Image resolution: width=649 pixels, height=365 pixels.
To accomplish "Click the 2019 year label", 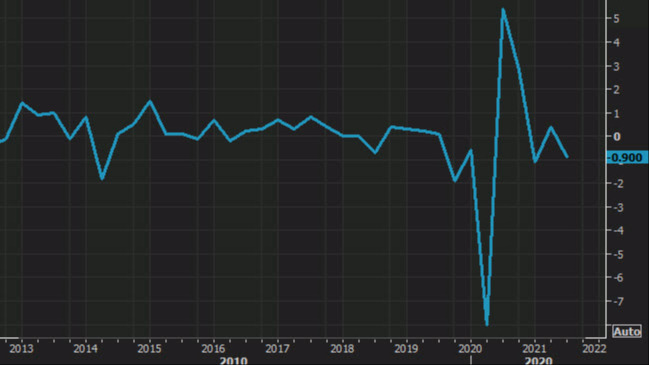I will [x=406, y=349].
